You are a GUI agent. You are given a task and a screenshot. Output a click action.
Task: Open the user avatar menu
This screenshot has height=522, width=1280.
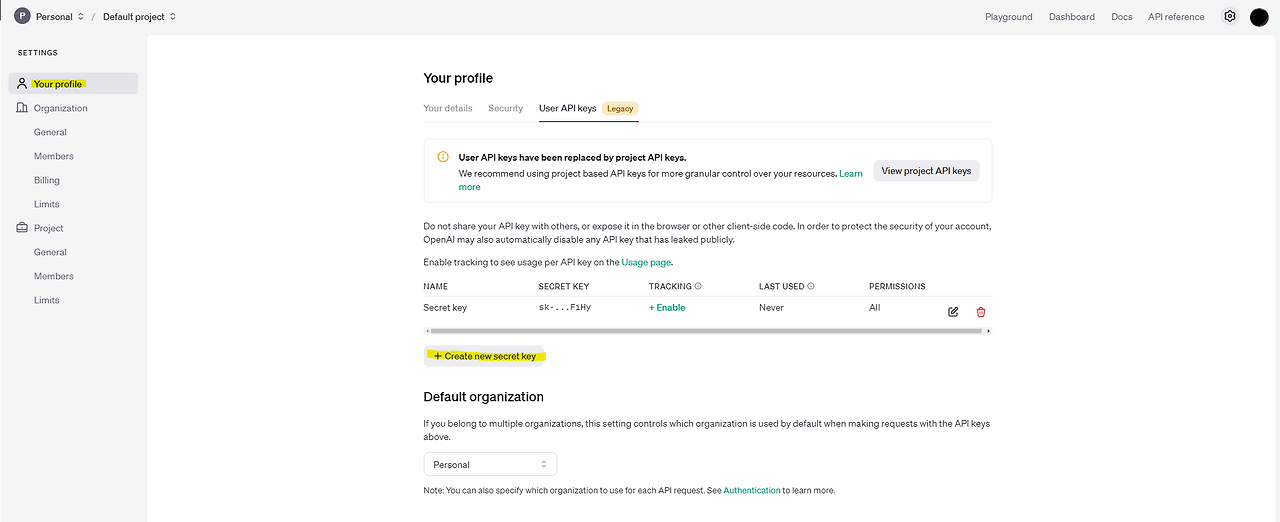click(1259, 17)
